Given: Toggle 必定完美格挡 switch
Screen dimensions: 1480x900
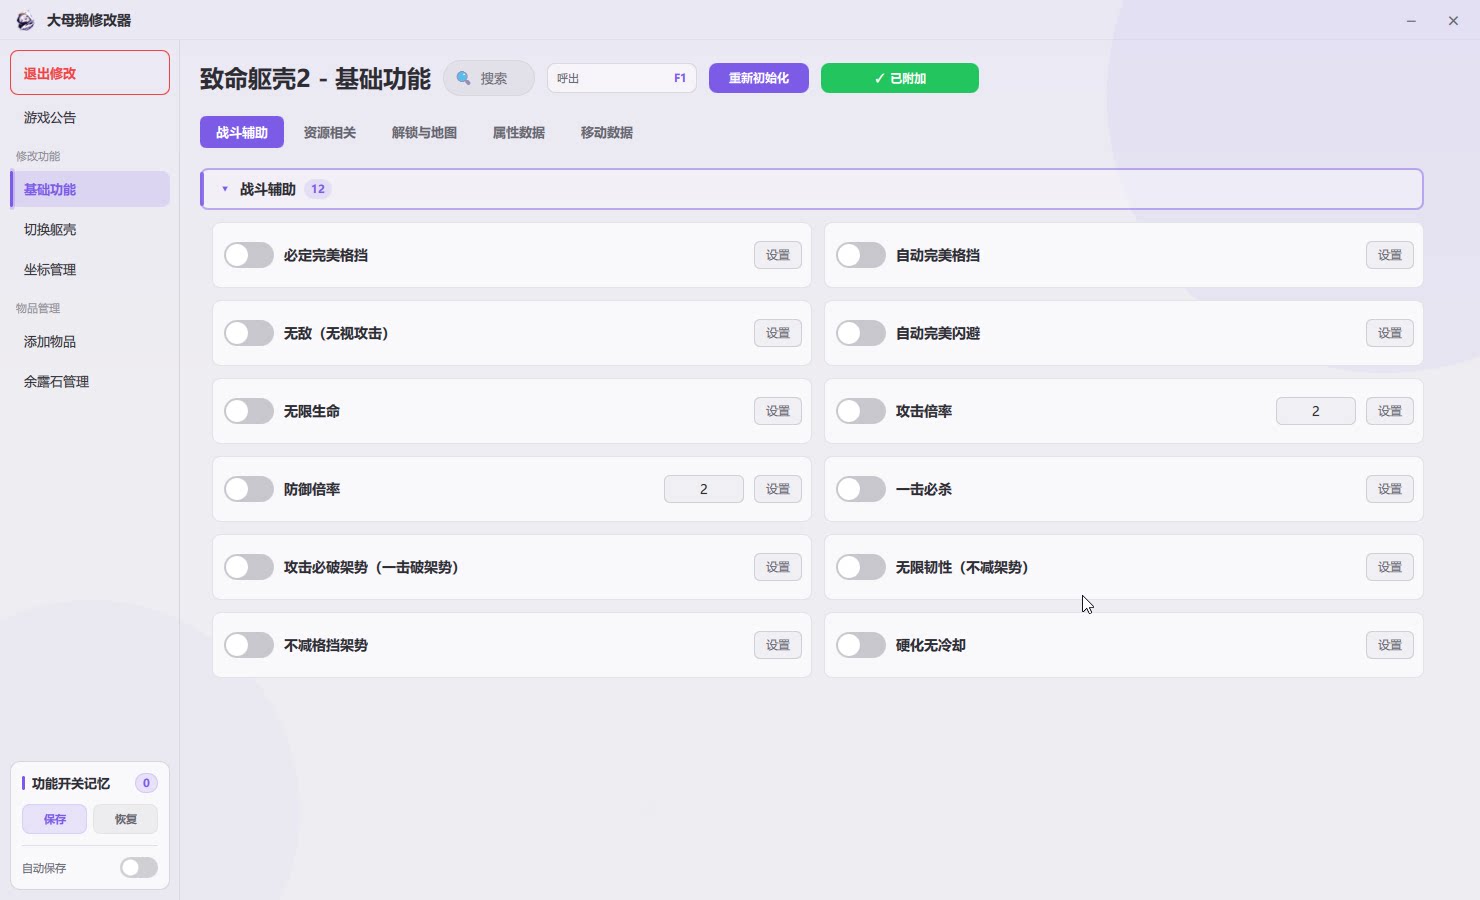Looking at the screenshot, I should 249,255.
